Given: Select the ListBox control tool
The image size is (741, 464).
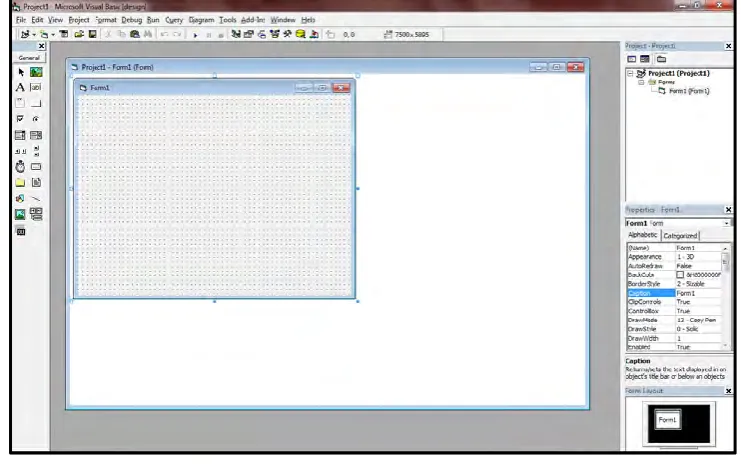Looking at the screenshot, I should tap(36, 135).
